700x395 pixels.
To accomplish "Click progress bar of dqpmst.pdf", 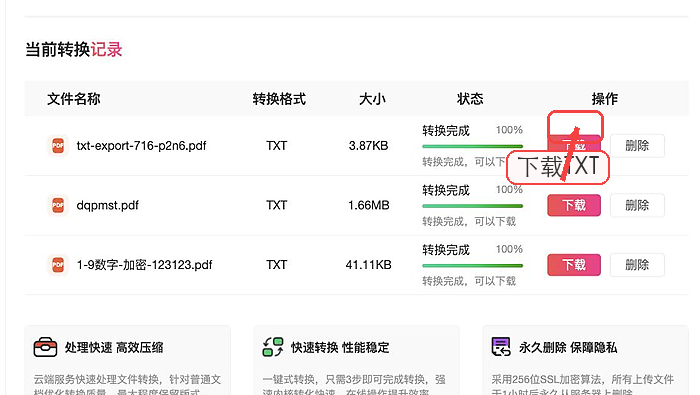I will [472, 206].
